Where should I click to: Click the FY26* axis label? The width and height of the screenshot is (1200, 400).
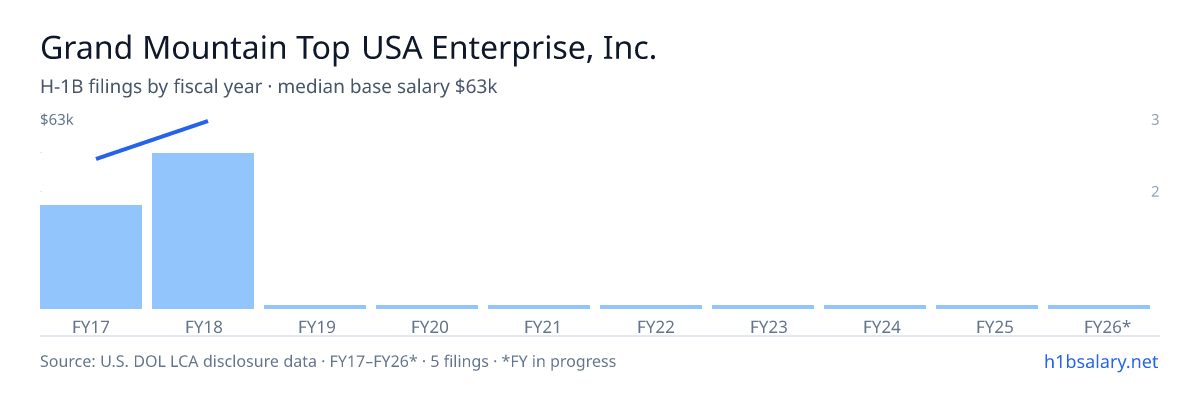click(1107, 326)
